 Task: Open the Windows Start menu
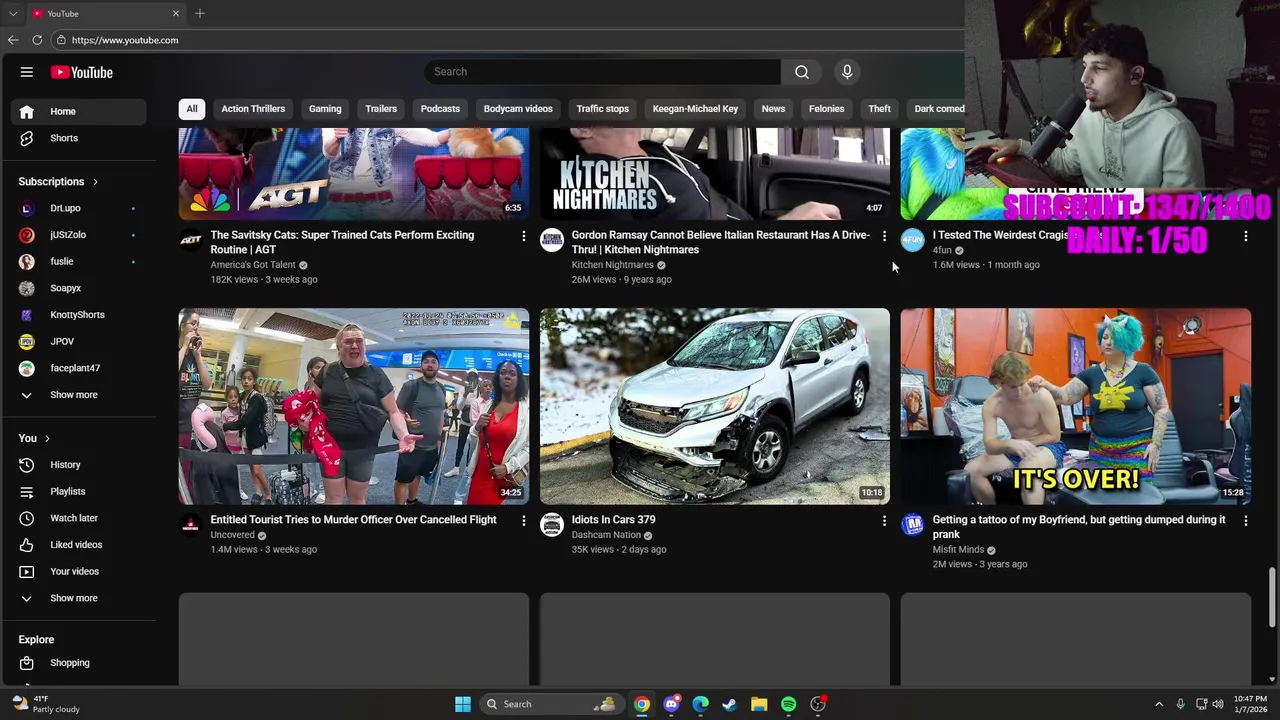coord(463,704)
